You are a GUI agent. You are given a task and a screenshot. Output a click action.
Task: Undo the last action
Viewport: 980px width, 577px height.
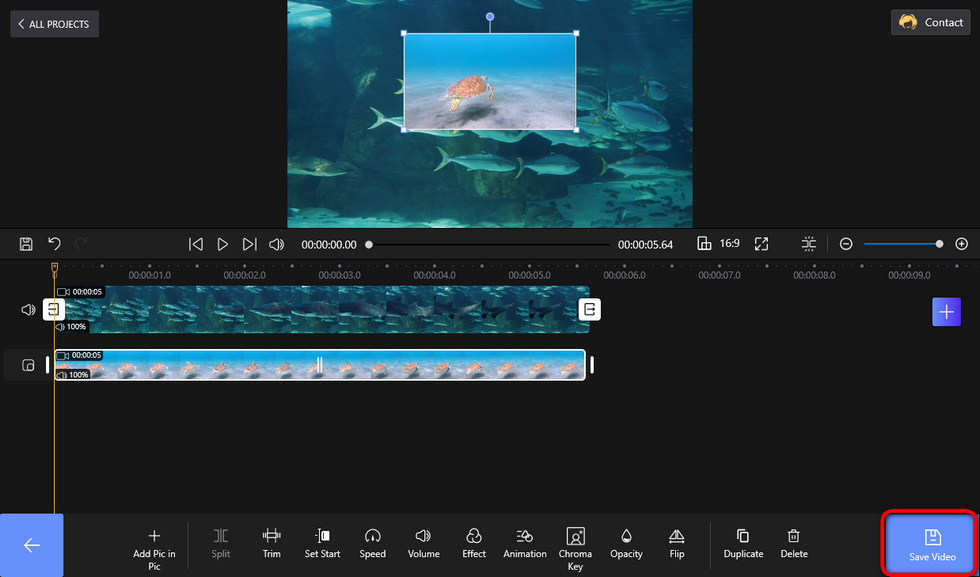point(54,244)
